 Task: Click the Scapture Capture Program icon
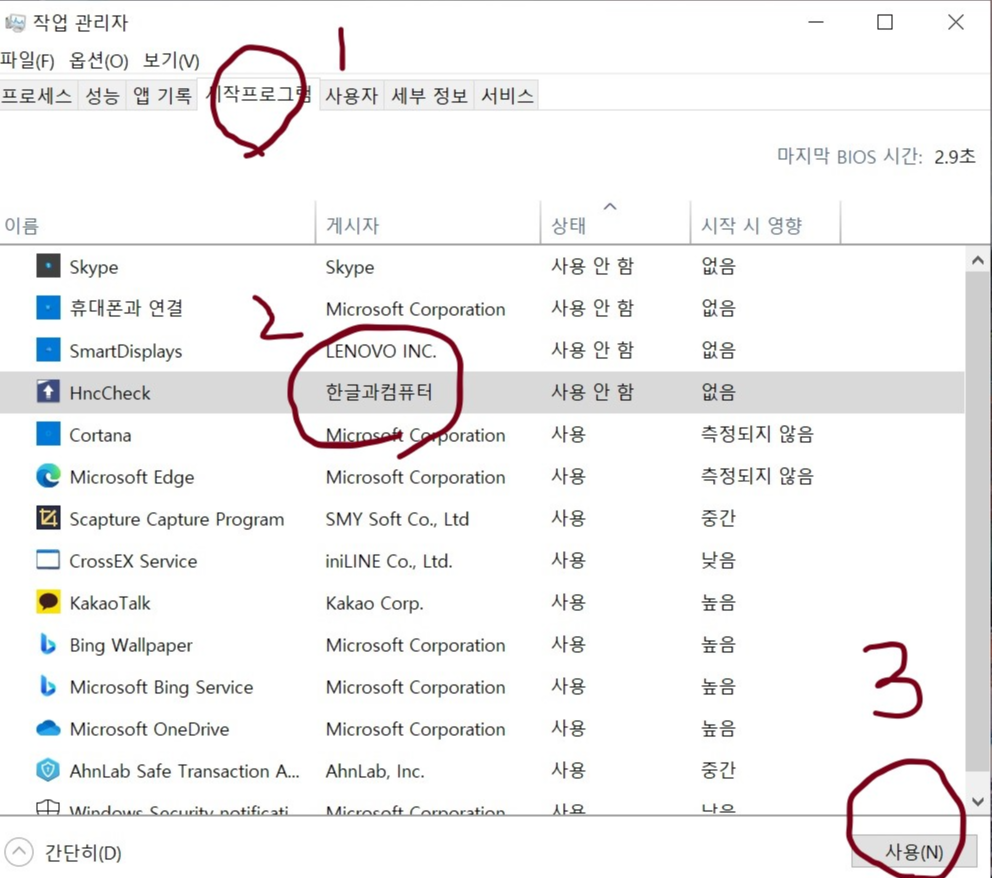pyautogui.click(x=48, y=518)
